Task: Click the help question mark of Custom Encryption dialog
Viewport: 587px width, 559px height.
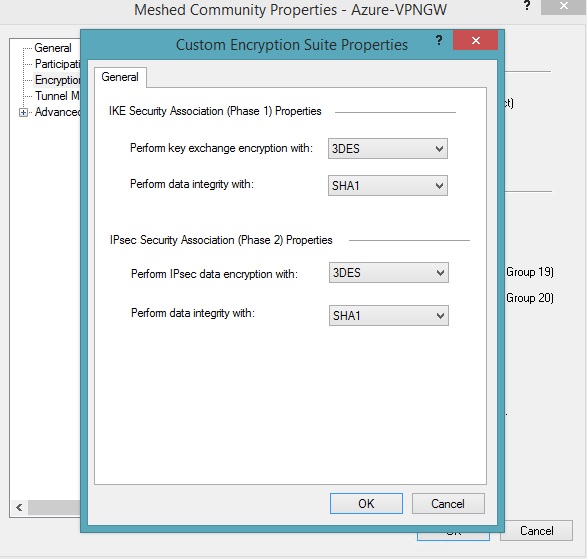Action: [439, 40]
